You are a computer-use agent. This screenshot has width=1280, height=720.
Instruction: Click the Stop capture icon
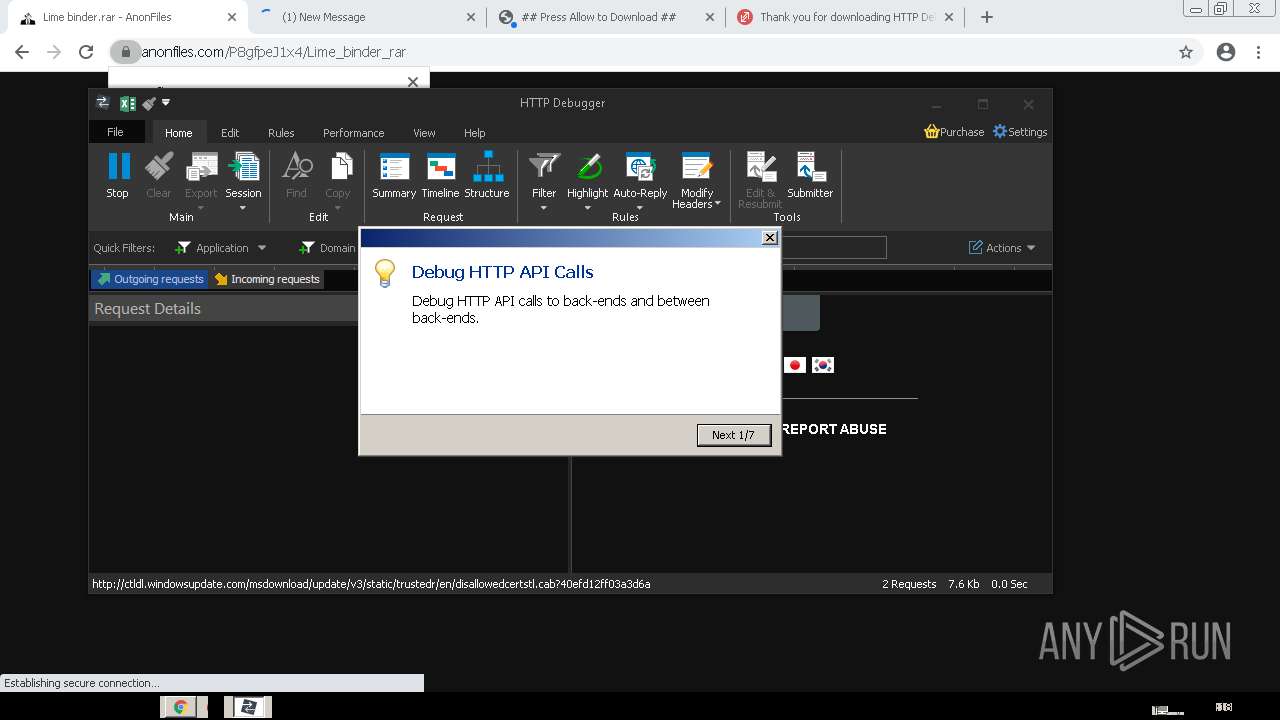pos(118,166)
